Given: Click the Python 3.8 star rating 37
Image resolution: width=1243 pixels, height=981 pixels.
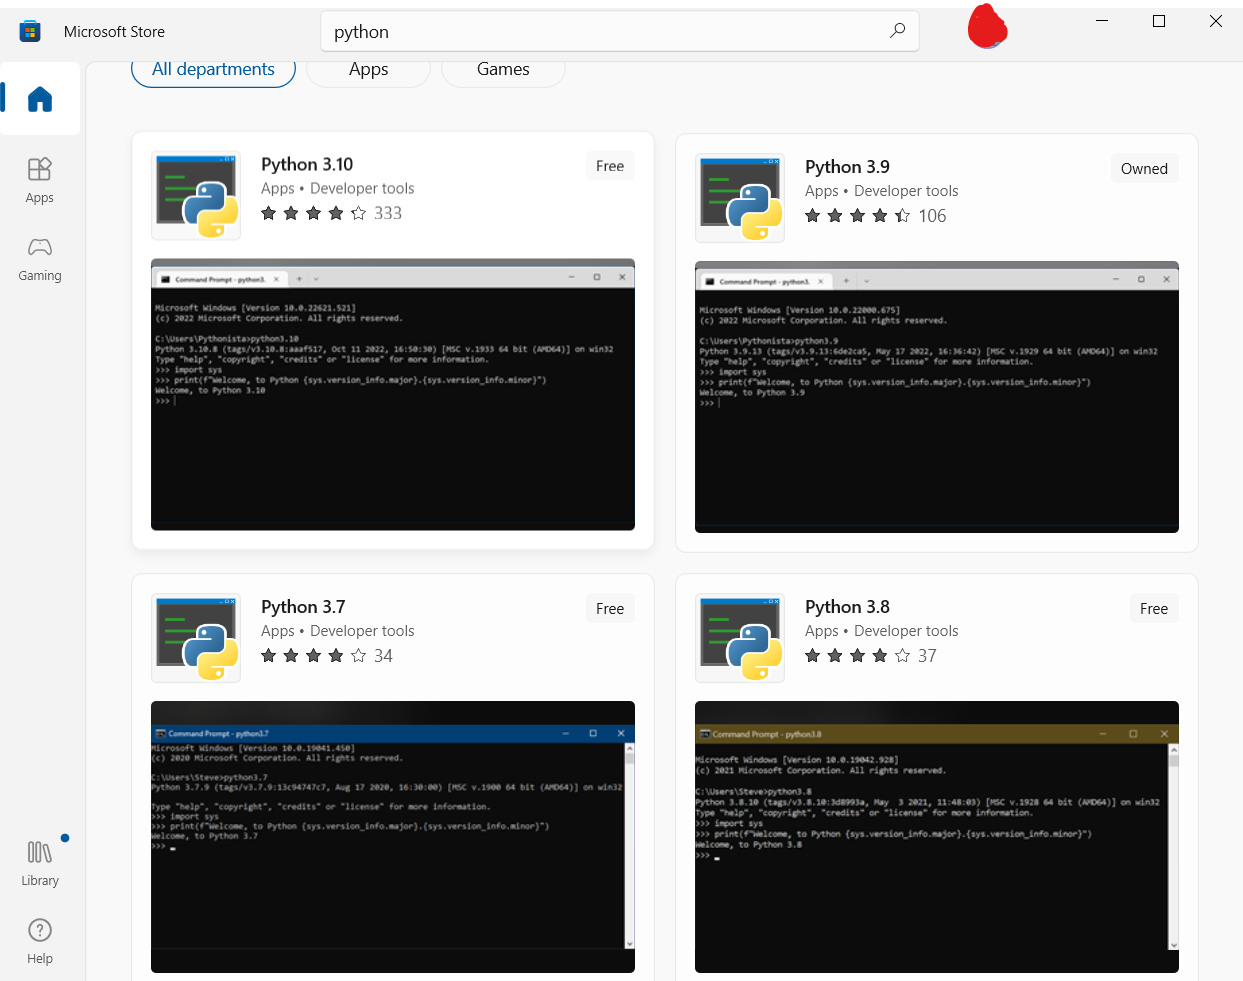Looking at the screenshot, I should click(x=871, y=655).
